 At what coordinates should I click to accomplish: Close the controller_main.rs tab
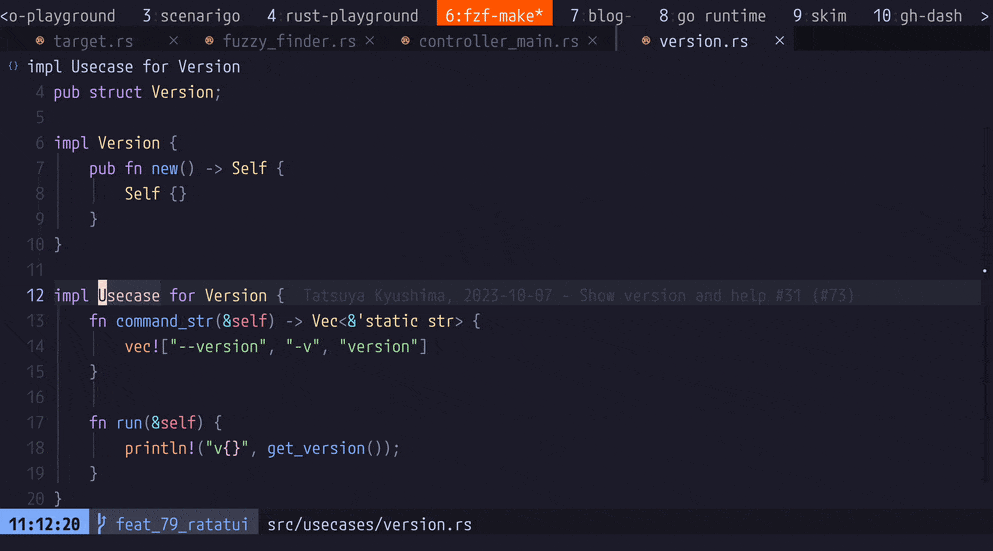coord(593,41)
